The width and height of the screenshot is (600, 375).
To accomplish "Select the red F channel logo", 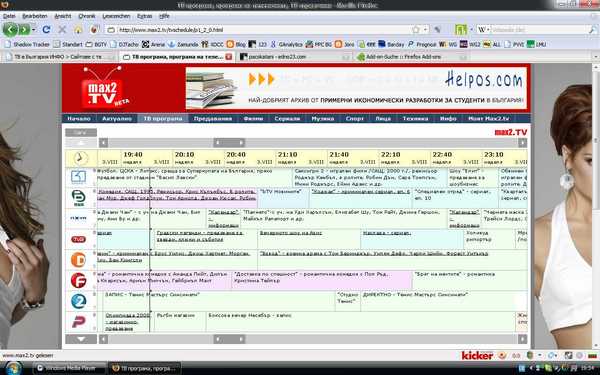I will coord(78,280).
